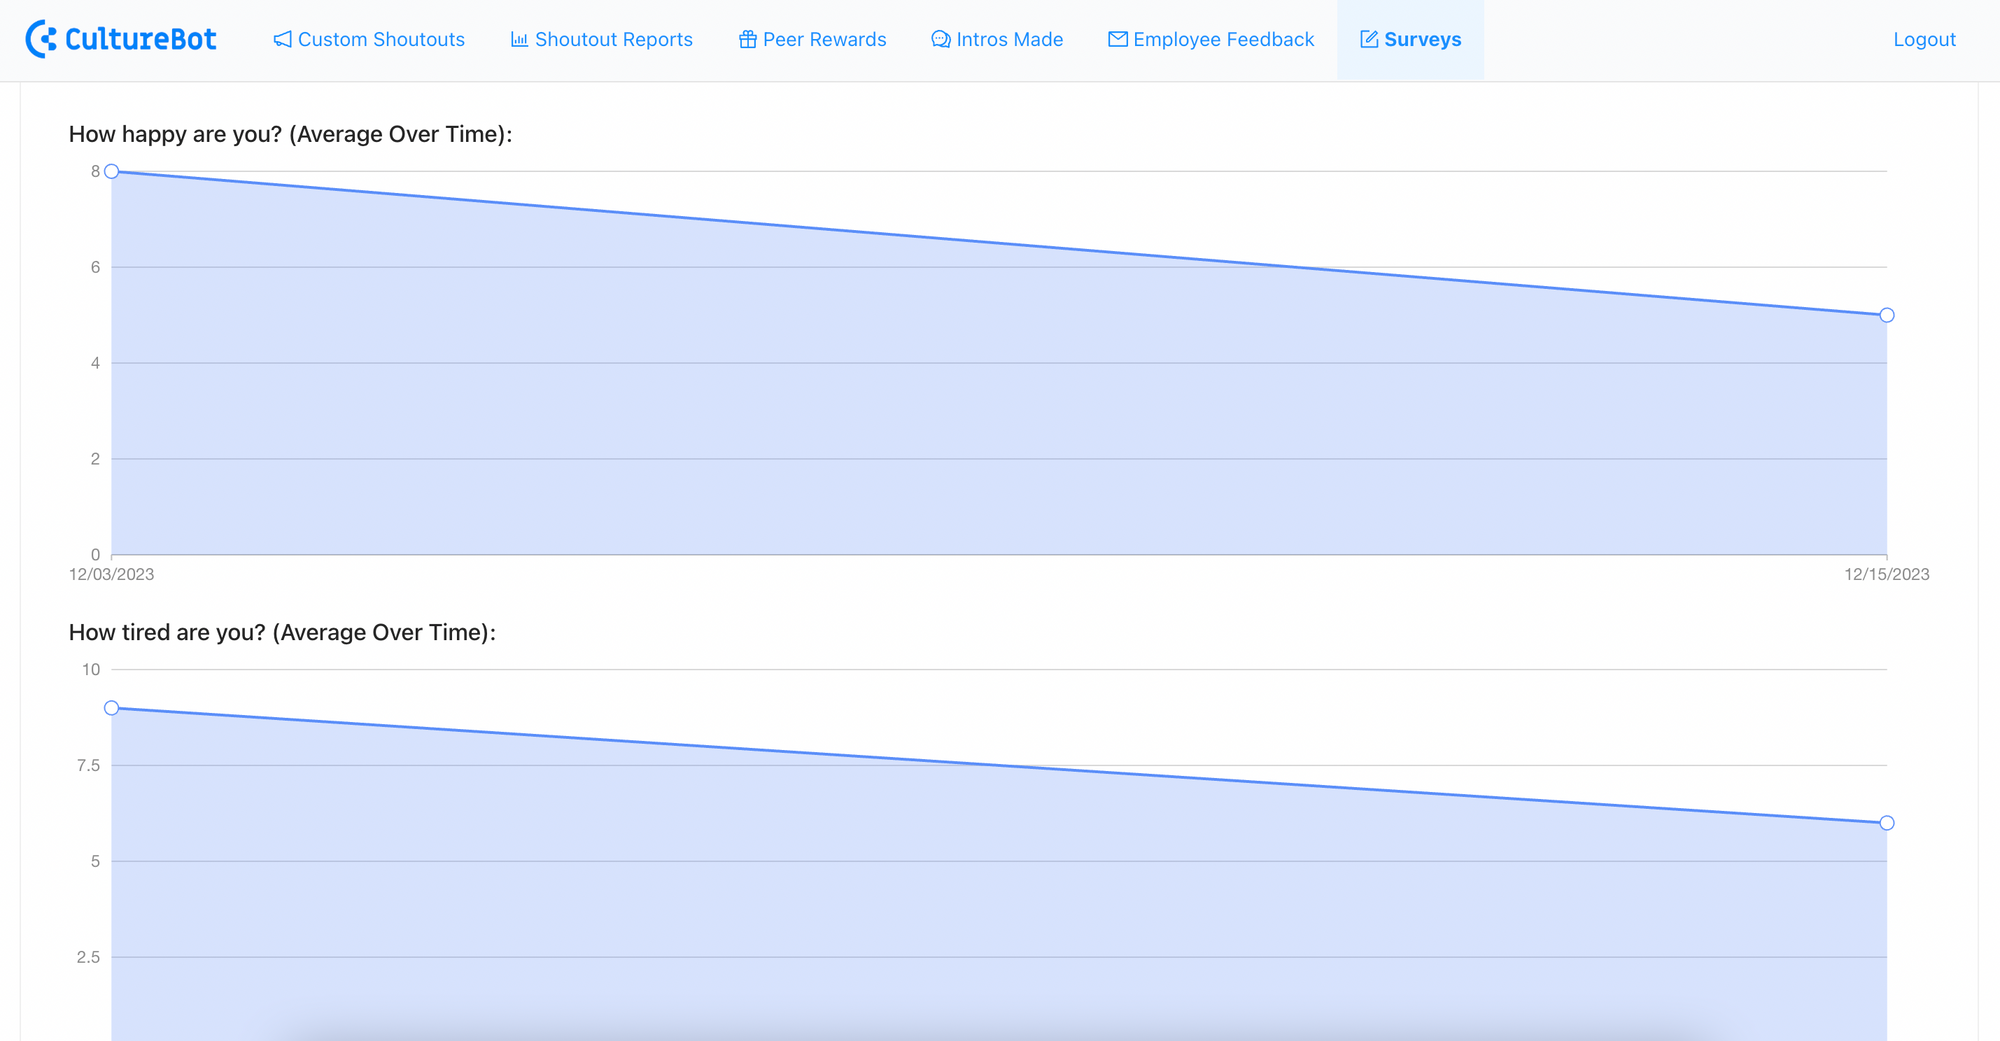Viewport: 2000px width, 1041px height.
Task: Click the envelope icon beside Employee Feedback
Action: [1118, 39]
